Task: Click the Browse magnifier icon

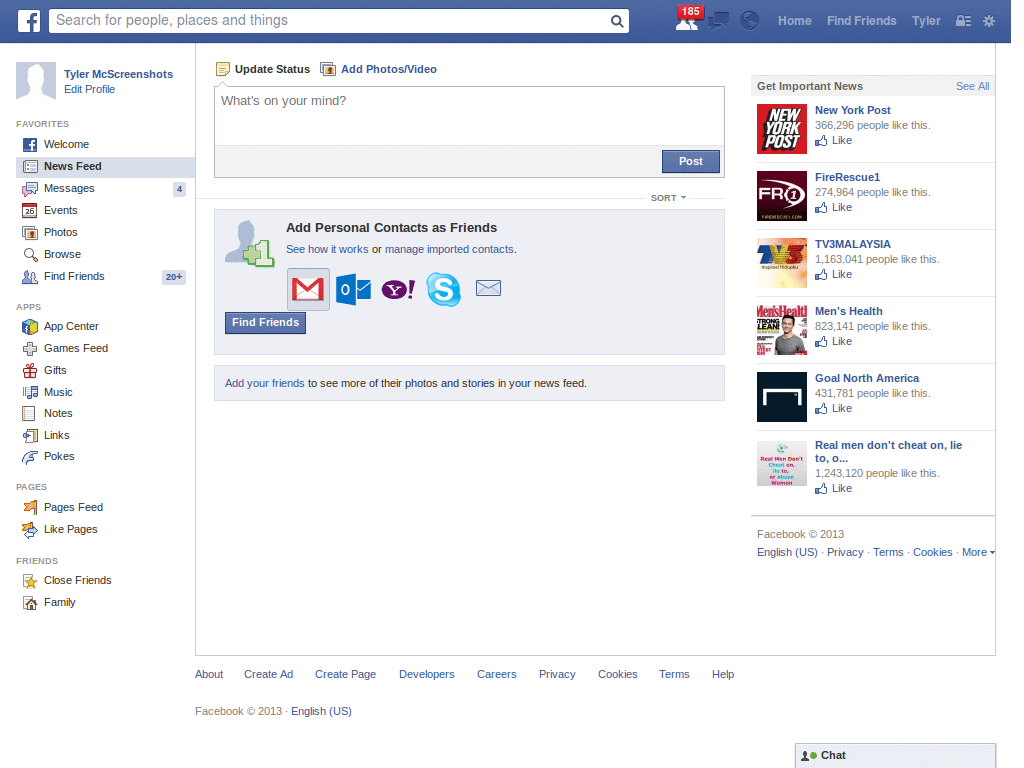Action: coord(30,255)
